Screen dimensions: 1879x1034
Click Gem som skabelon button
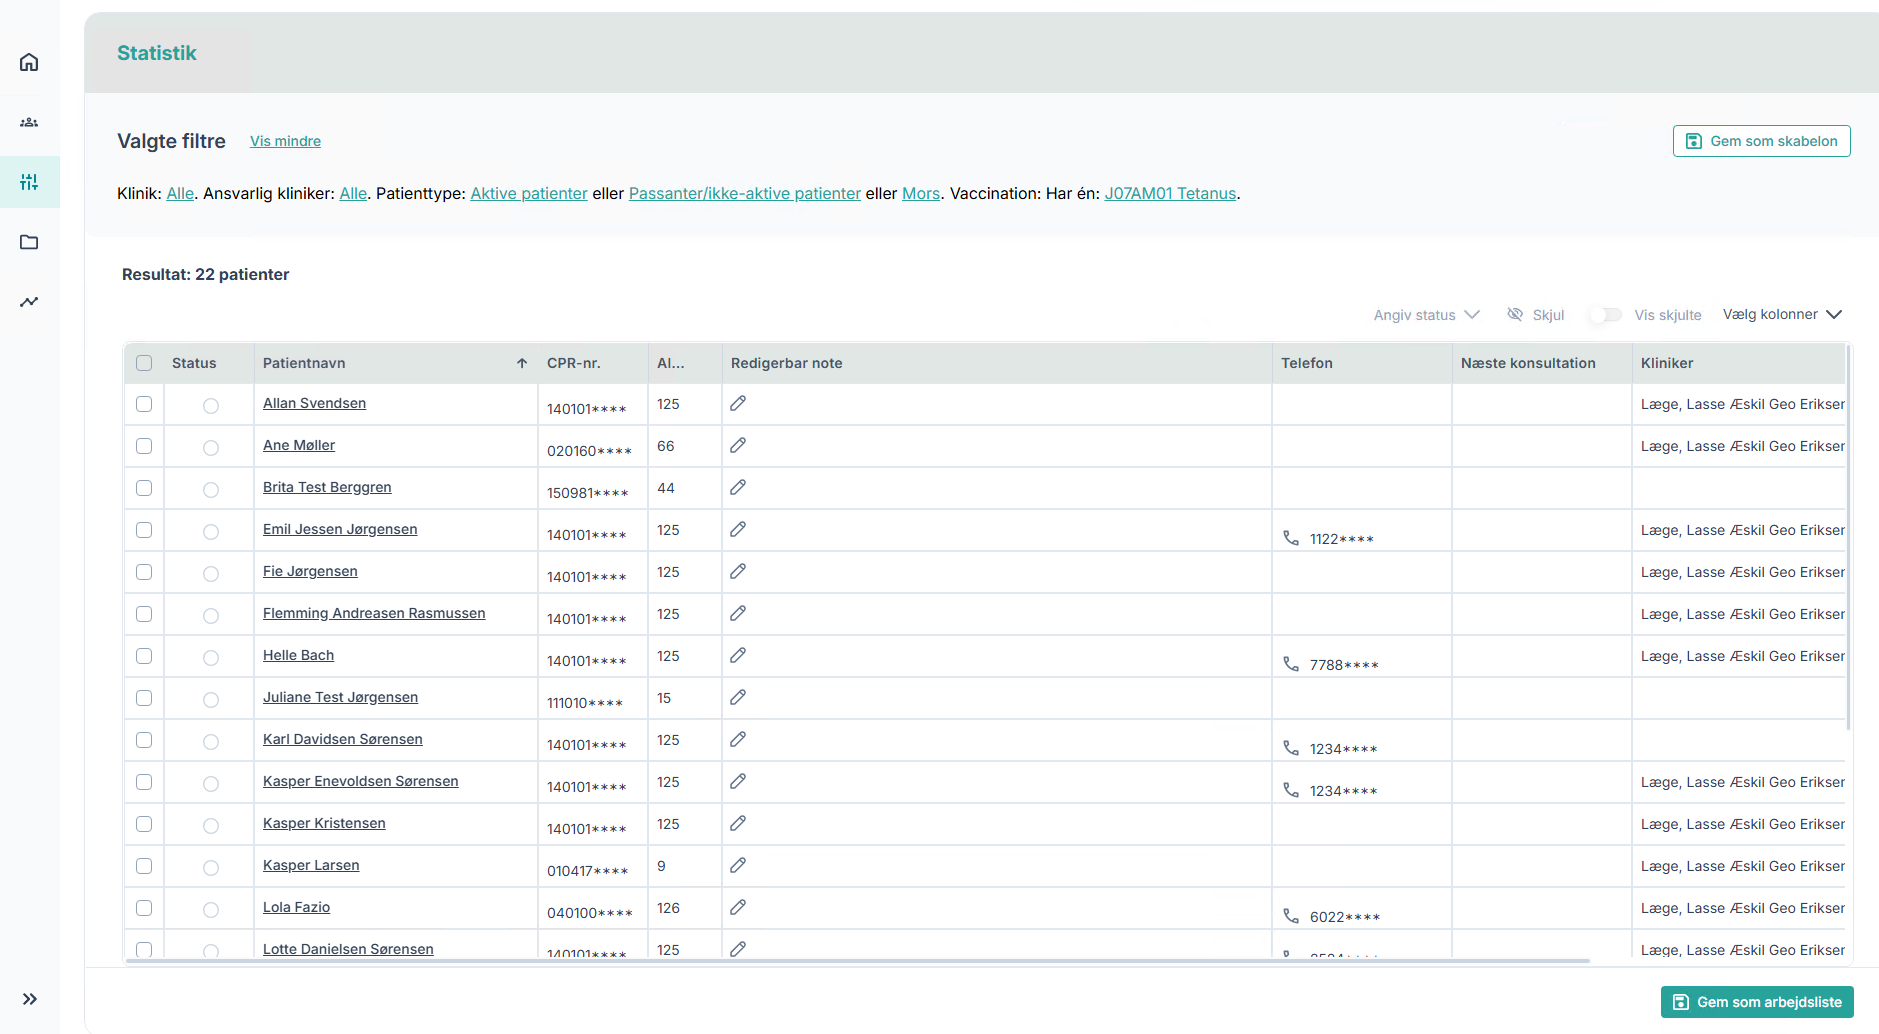click(1762, 141)
